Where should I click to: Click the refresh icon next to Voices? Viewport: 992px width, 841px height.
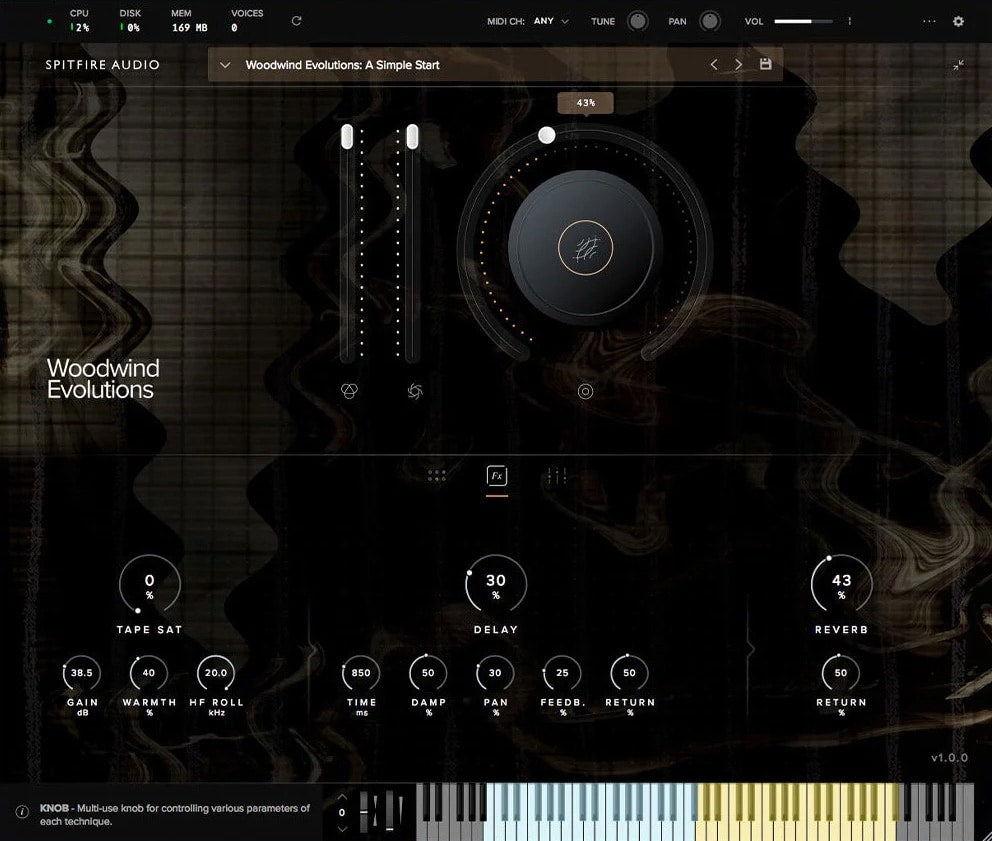coord(296,21)
